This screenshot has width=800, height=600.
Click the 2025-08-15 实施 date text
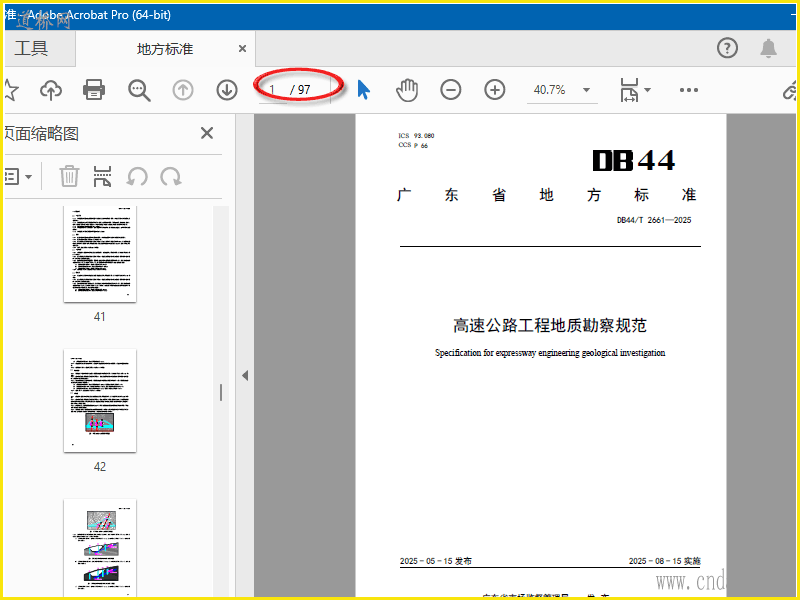coord(664,561)
